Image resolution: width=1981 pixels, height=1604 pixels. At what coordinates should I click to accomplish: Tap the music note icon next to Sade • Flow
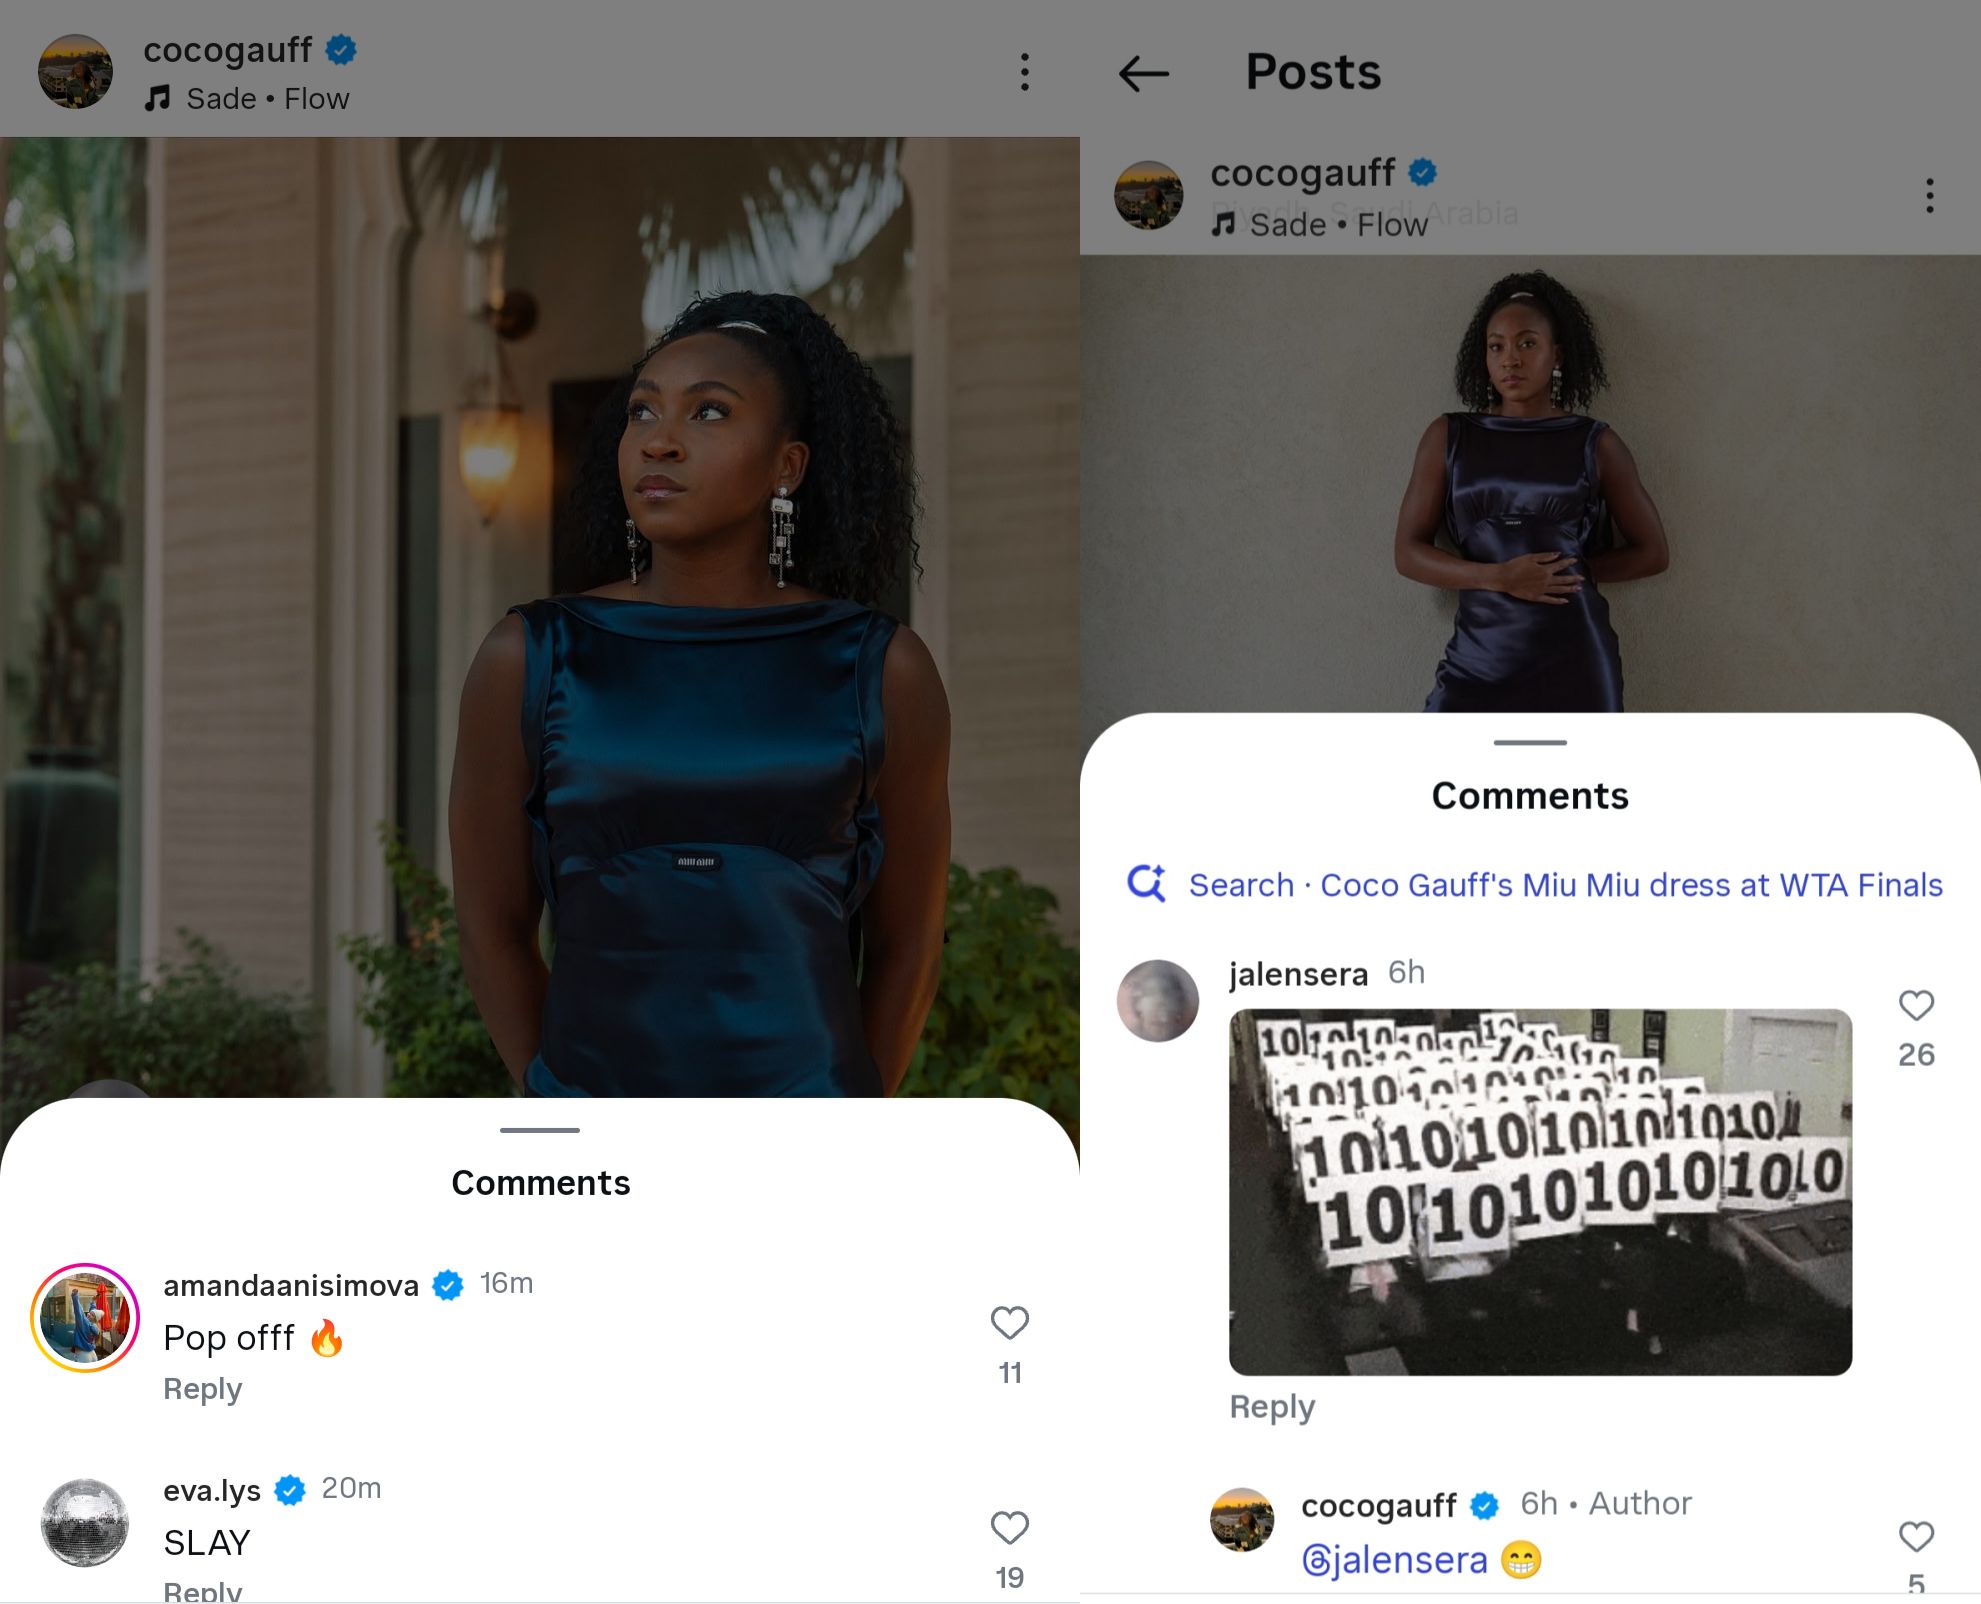158,97
